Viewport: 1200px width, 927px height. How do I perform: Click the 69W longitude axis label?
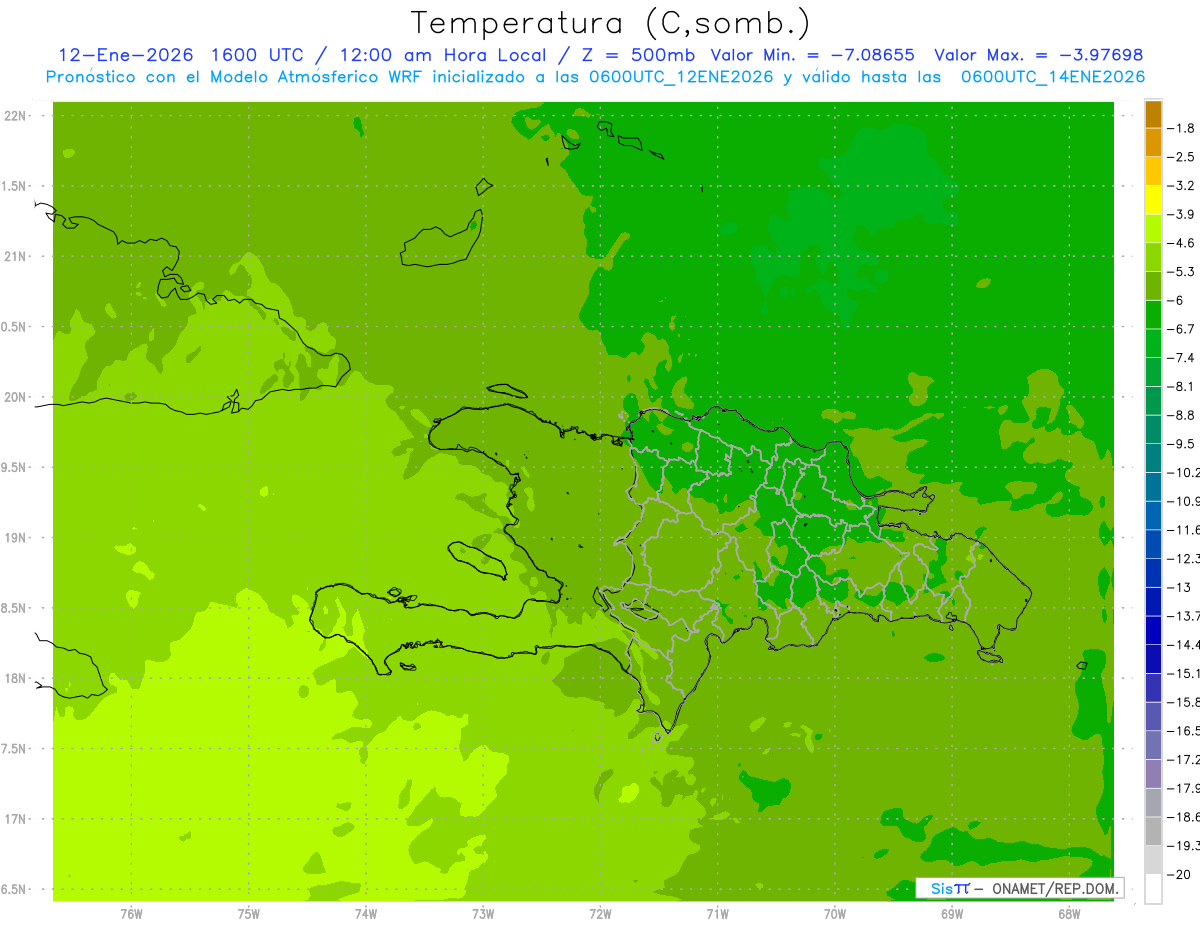coord(951,914)
